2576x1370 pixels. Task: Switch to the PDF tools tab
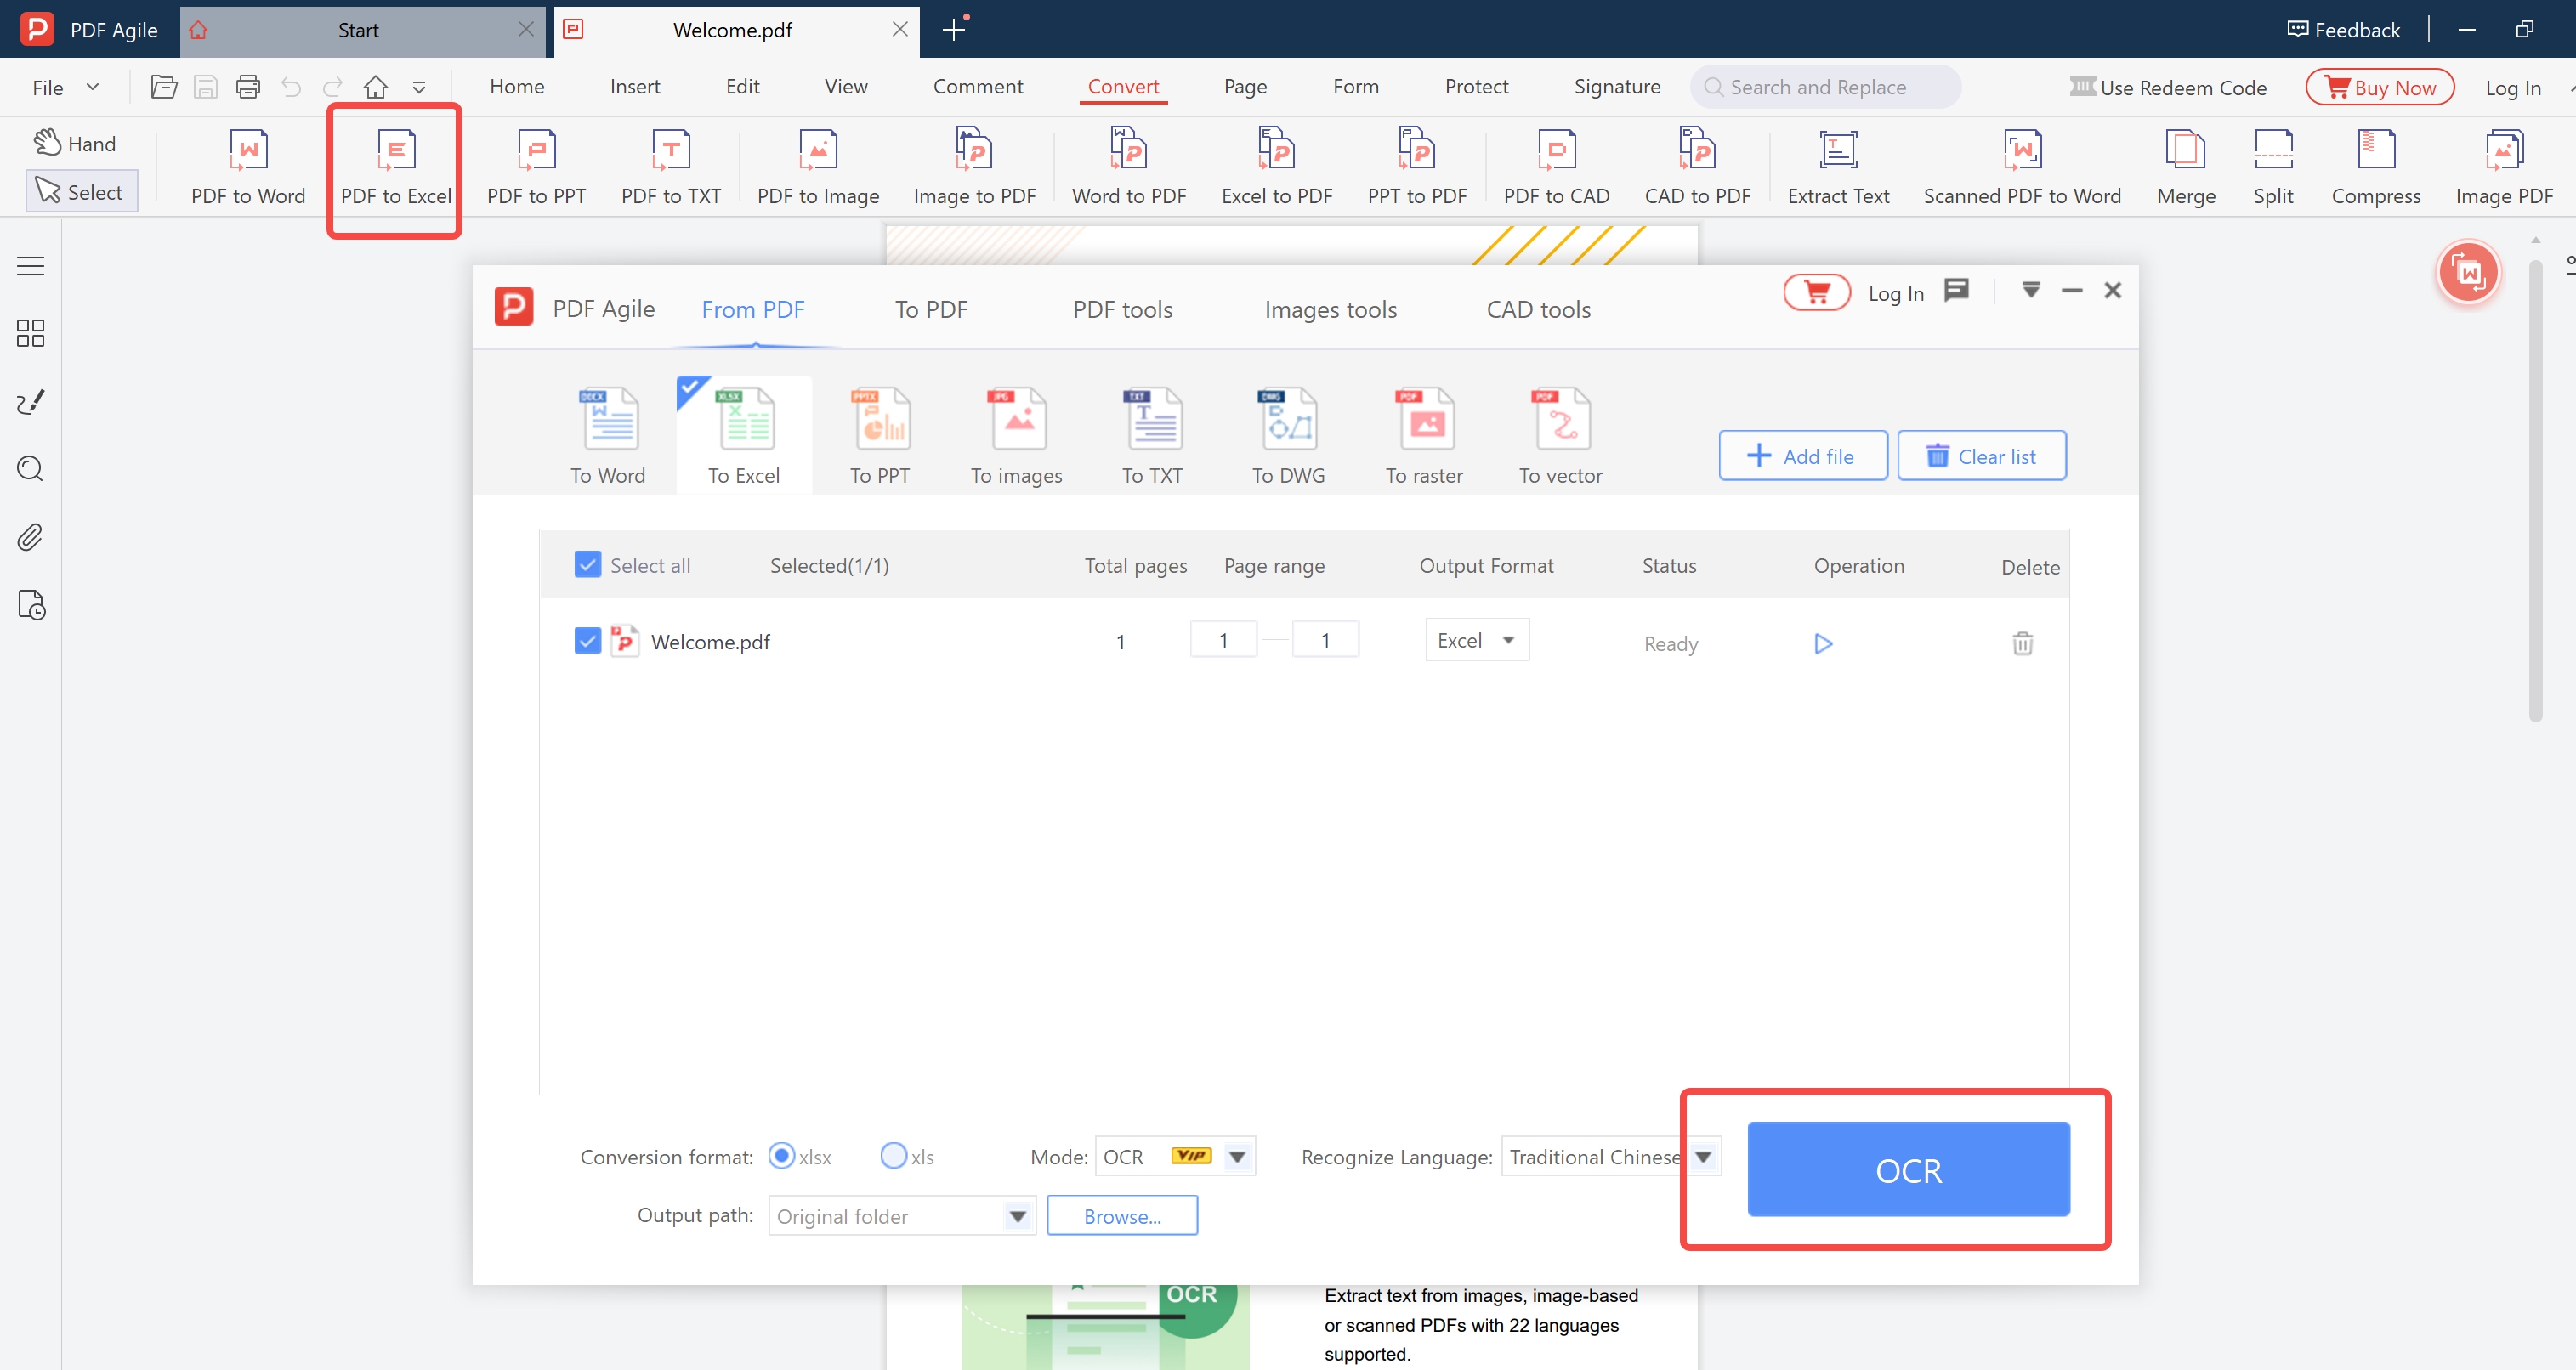coord(1122,309)
